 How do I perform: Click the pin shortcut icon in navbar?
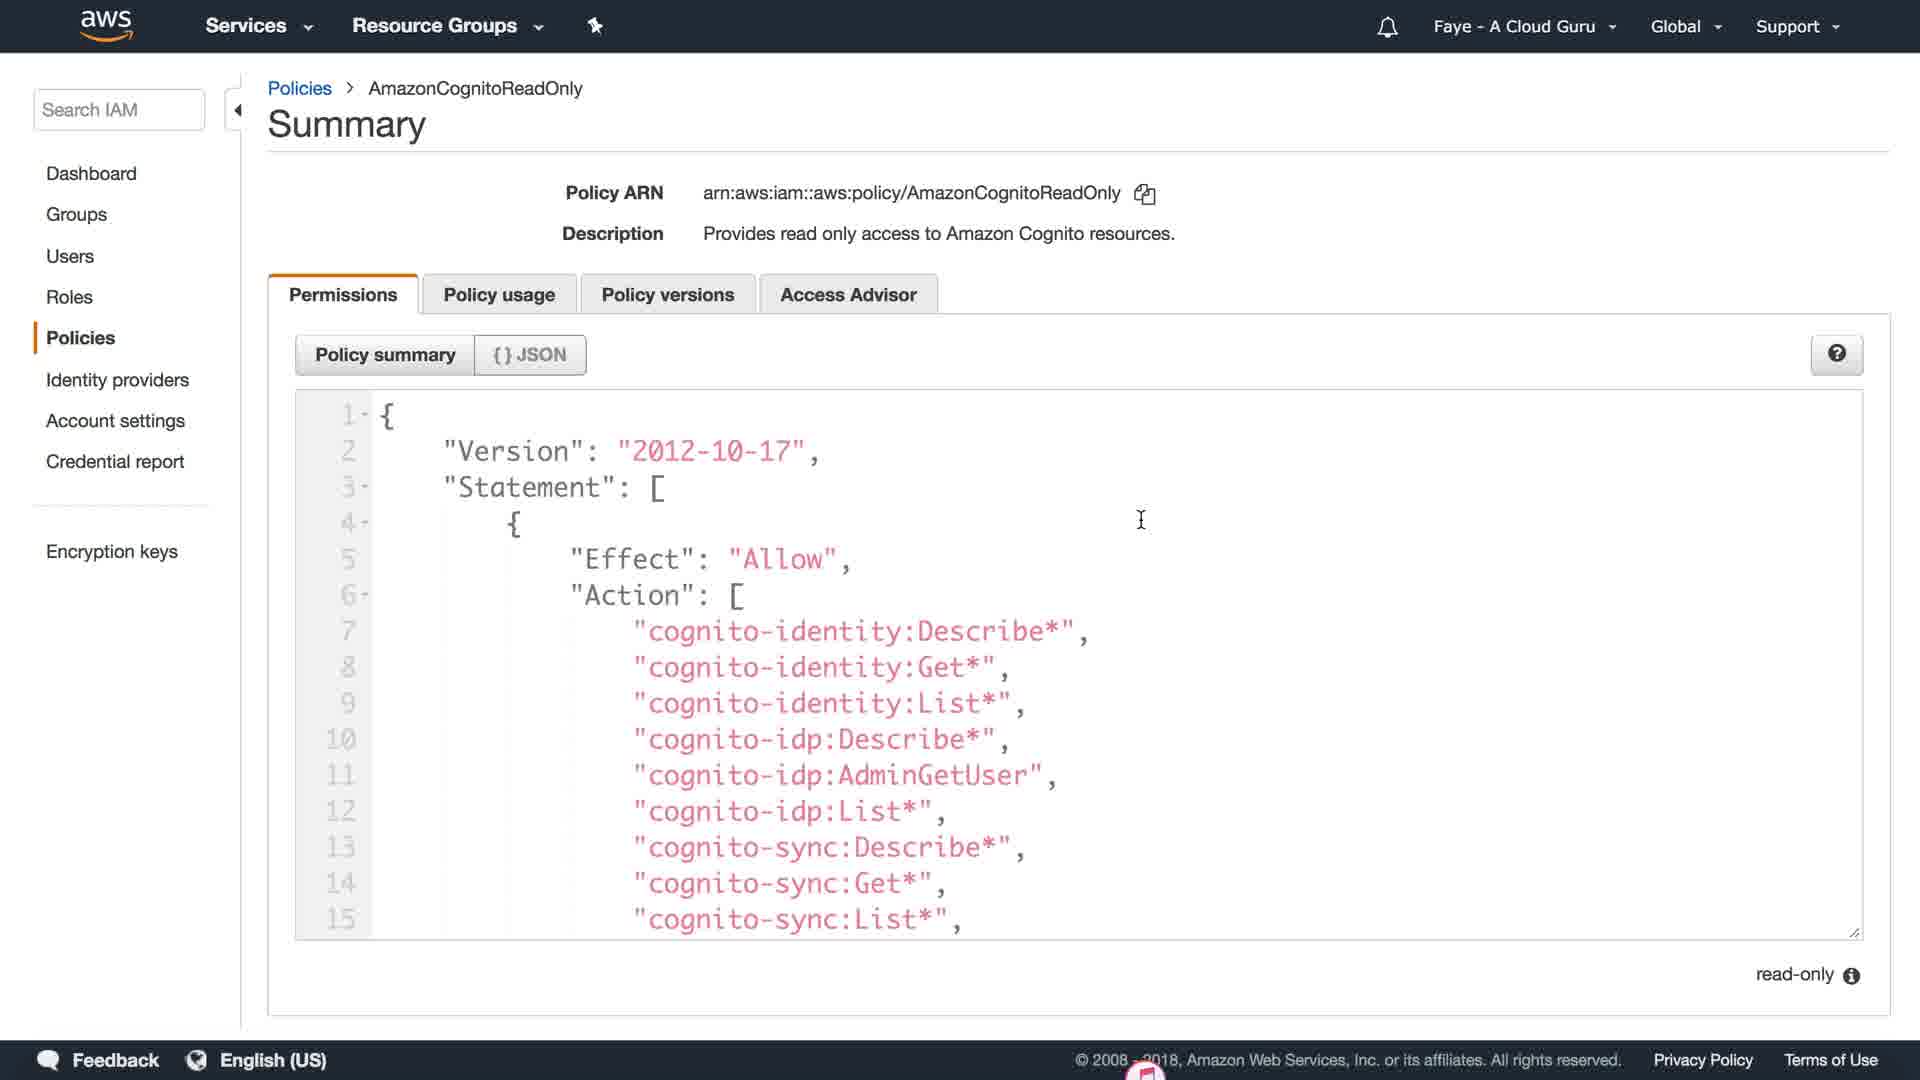pos(595,26)
